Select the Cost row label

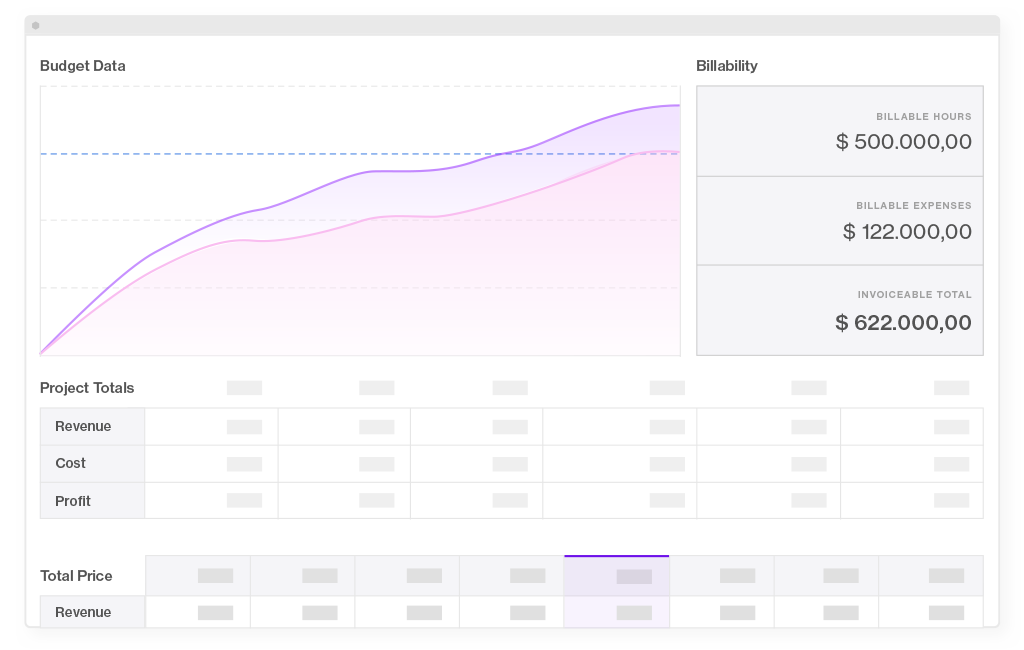pyautogui.click(x=71, y=463)
